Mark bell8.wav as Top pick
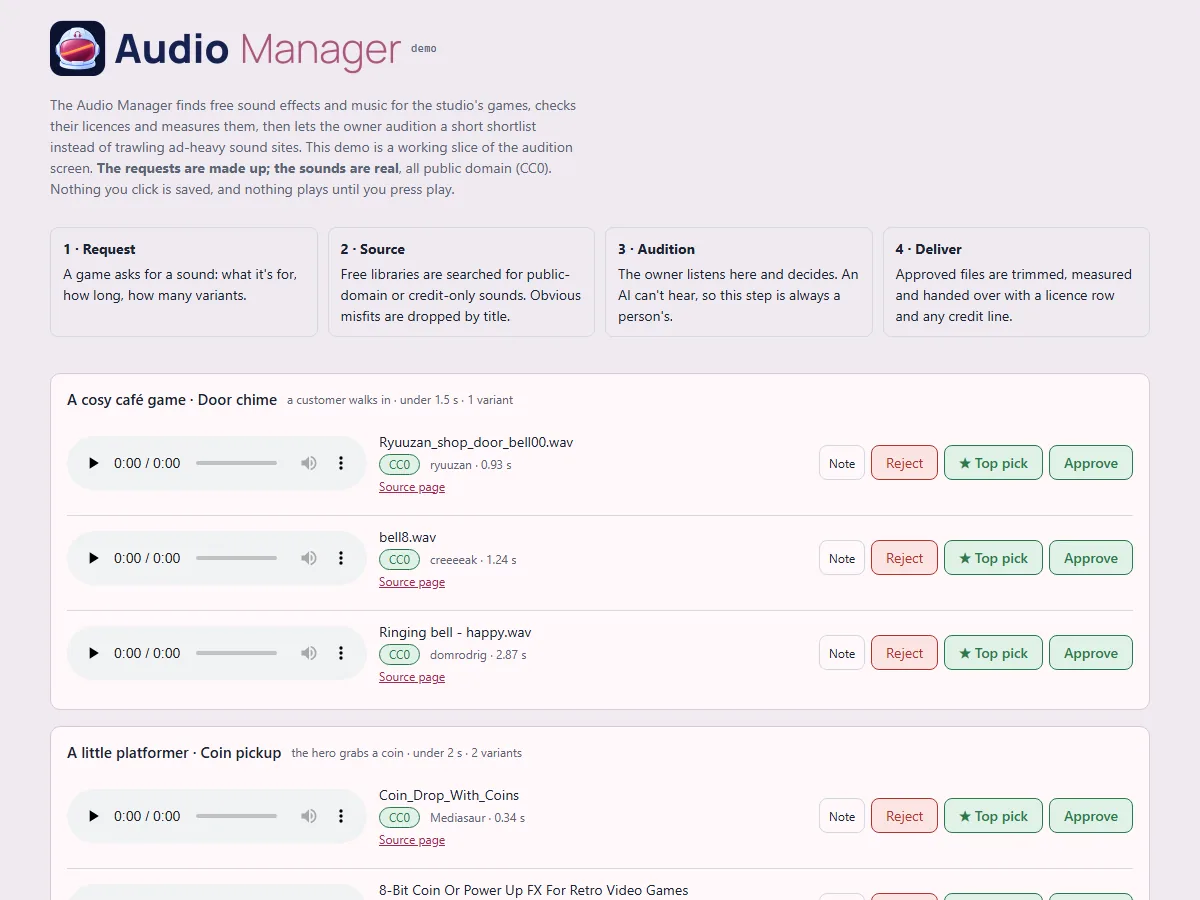 [x=993, y=558]
